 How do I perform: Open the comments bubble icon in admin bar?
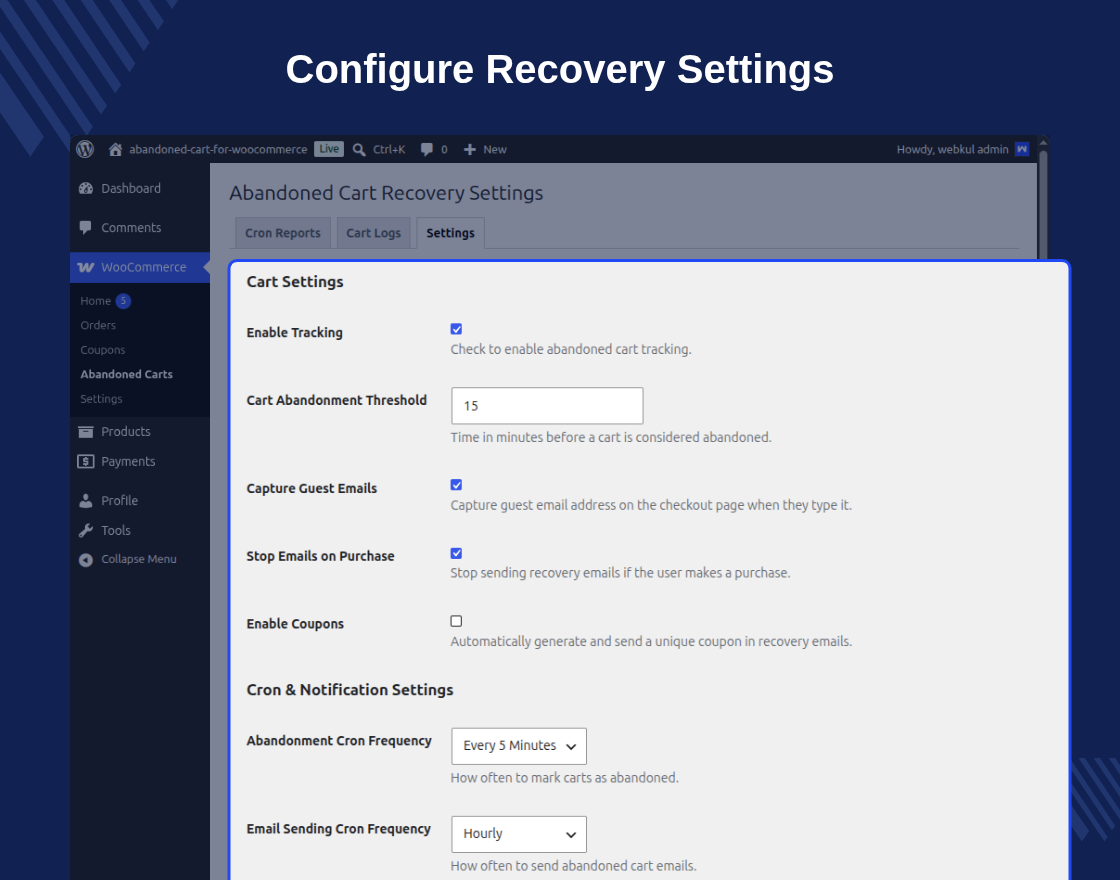click(426, 149)
